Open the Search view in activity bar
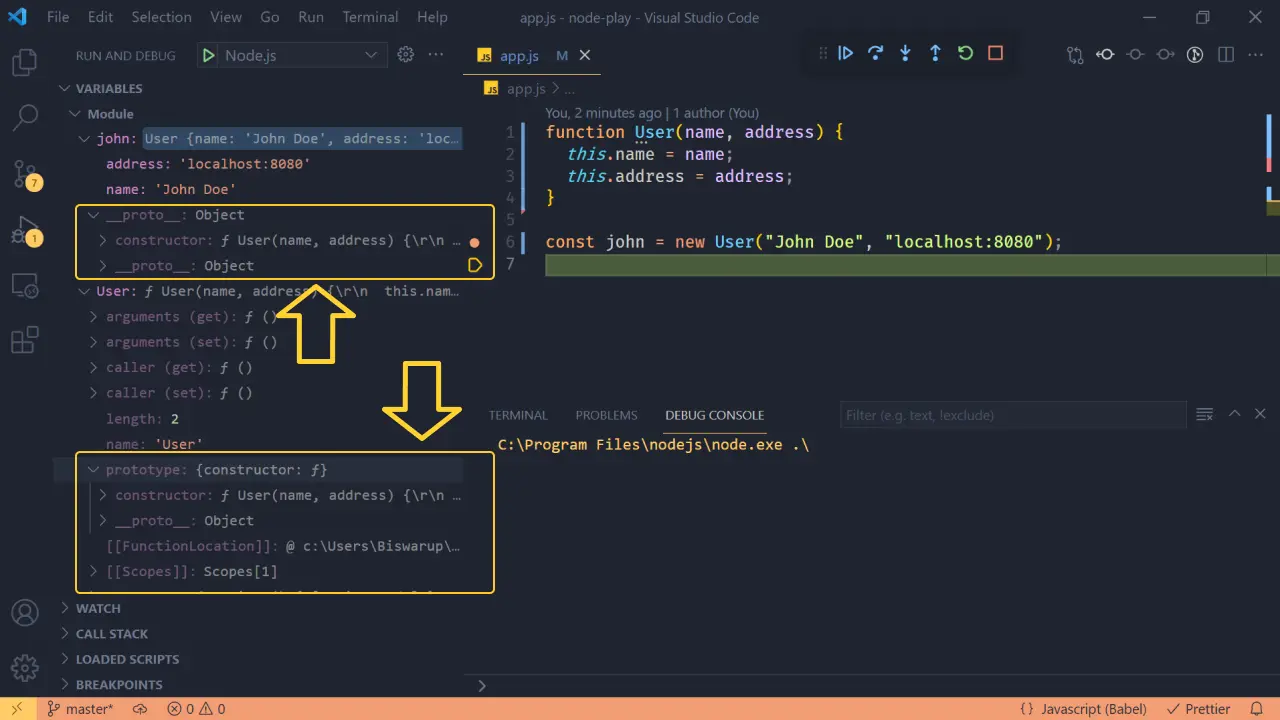This screenshot has height=720, width=1280. pos(24,119)
